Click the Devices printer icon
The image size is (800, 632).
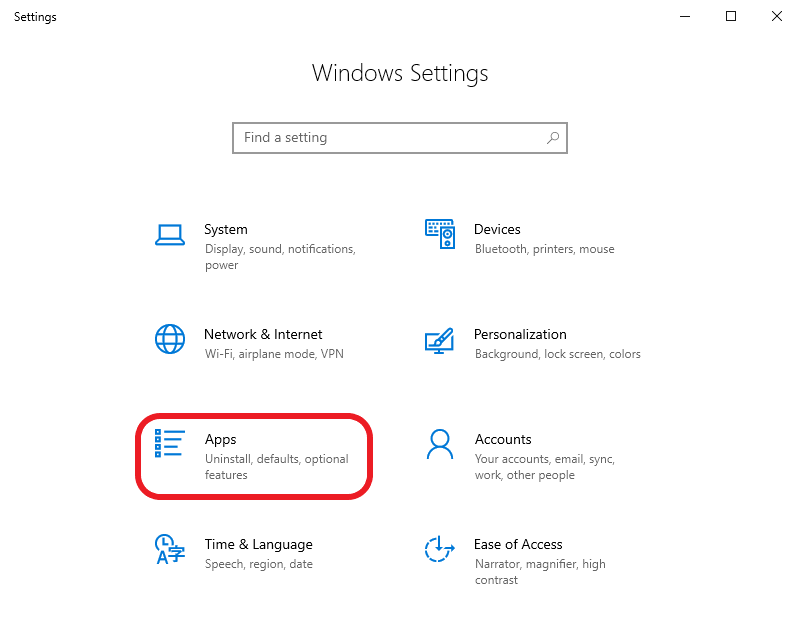[x=440, y=233]
